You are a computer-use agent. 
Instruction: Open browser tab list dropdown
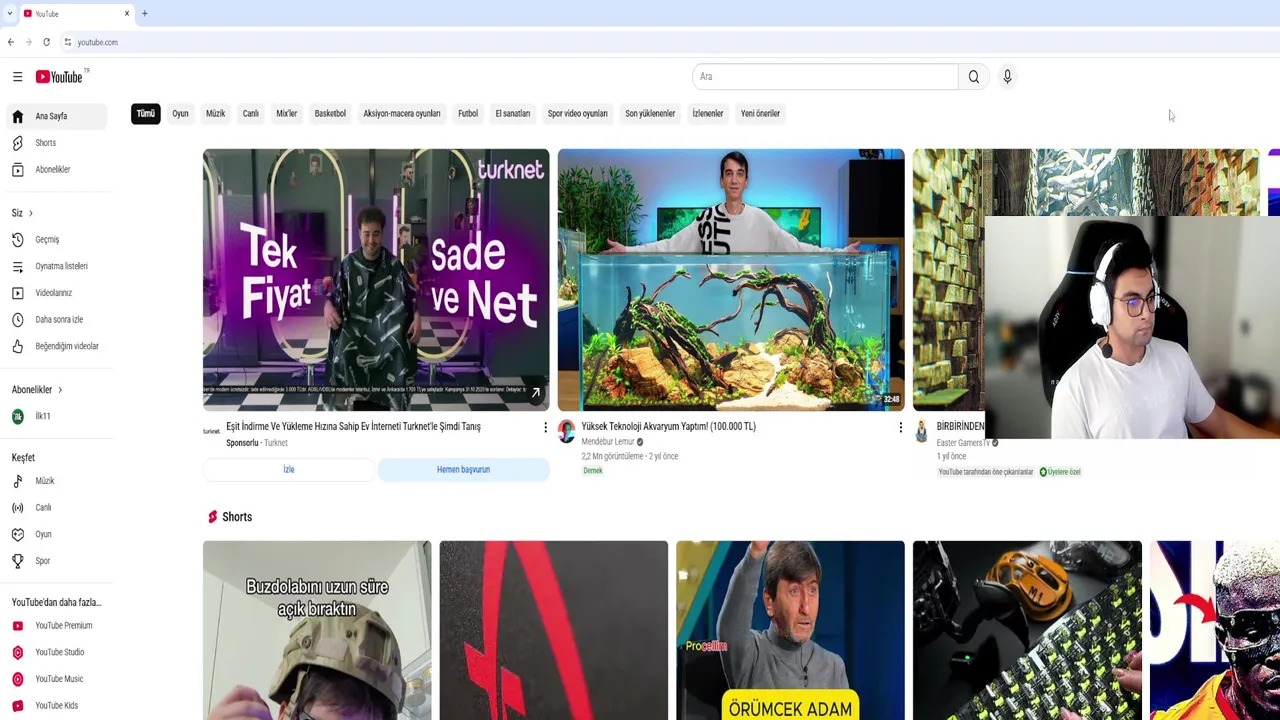tap(10, 14)
